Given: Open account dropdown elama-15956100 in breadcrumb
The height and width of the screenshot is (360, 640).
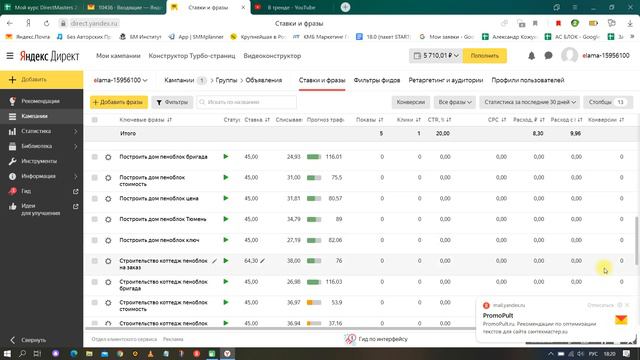Looking at the screenshot, I should coord(120,80).
